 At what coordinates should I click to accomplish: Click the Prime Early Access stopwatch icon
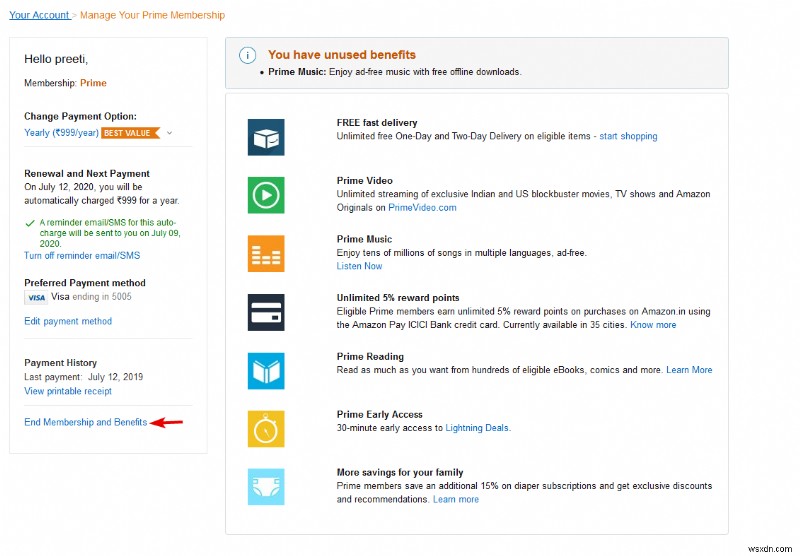pos(266,429)
